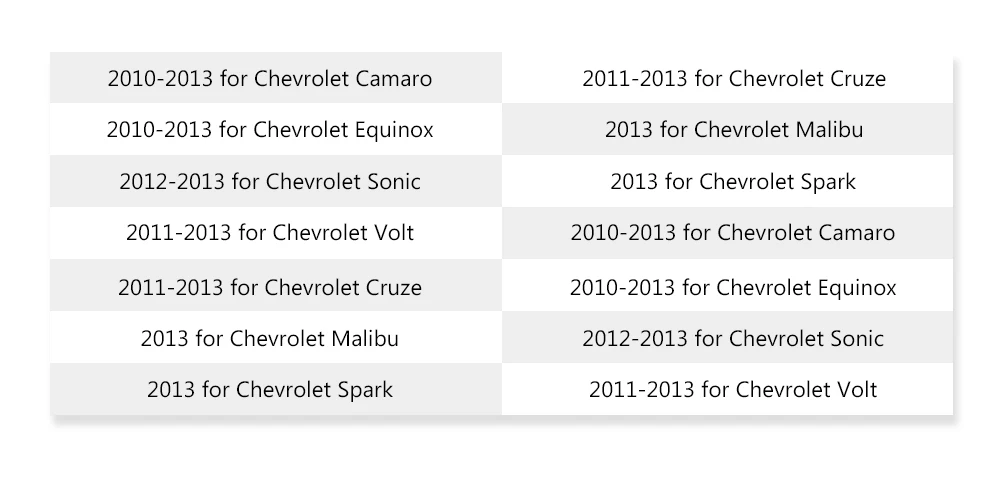The width and height of the screenshot is (1000, 501).
Task: Click the word Equinox in right column
Action: click(857, 287)
